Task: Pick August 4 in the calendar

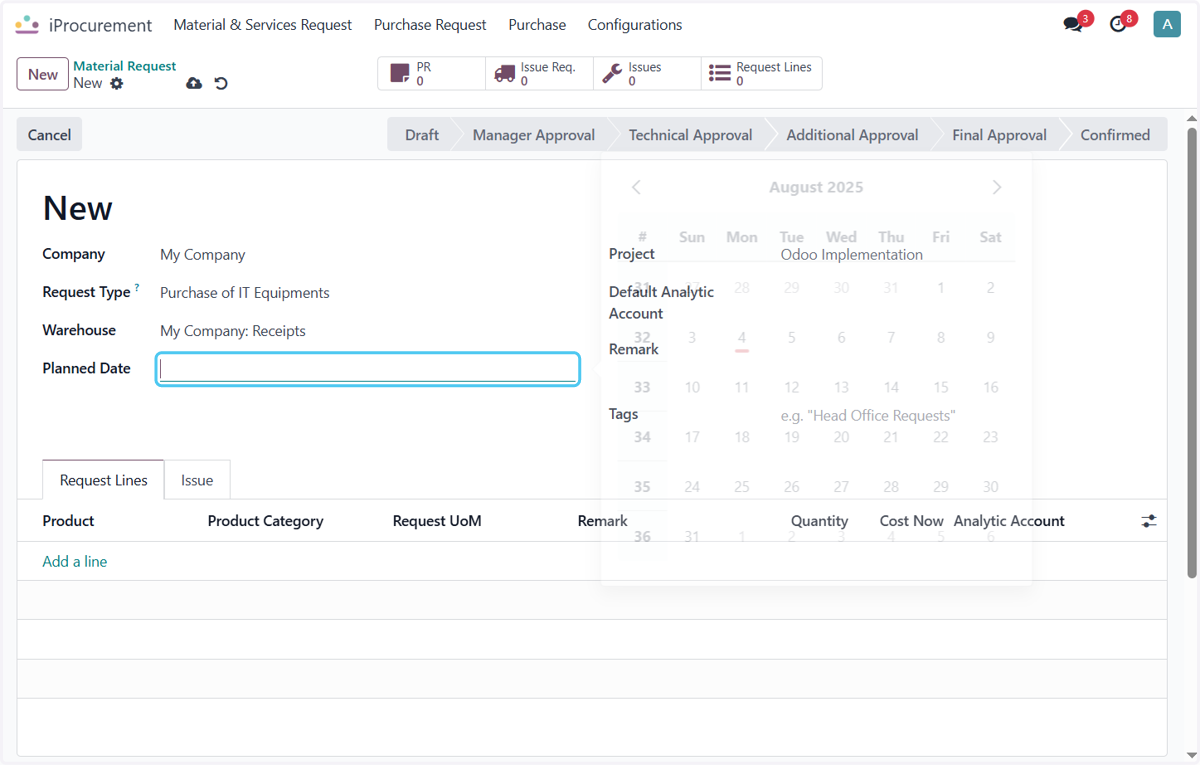Action: (x=742, y=338)
